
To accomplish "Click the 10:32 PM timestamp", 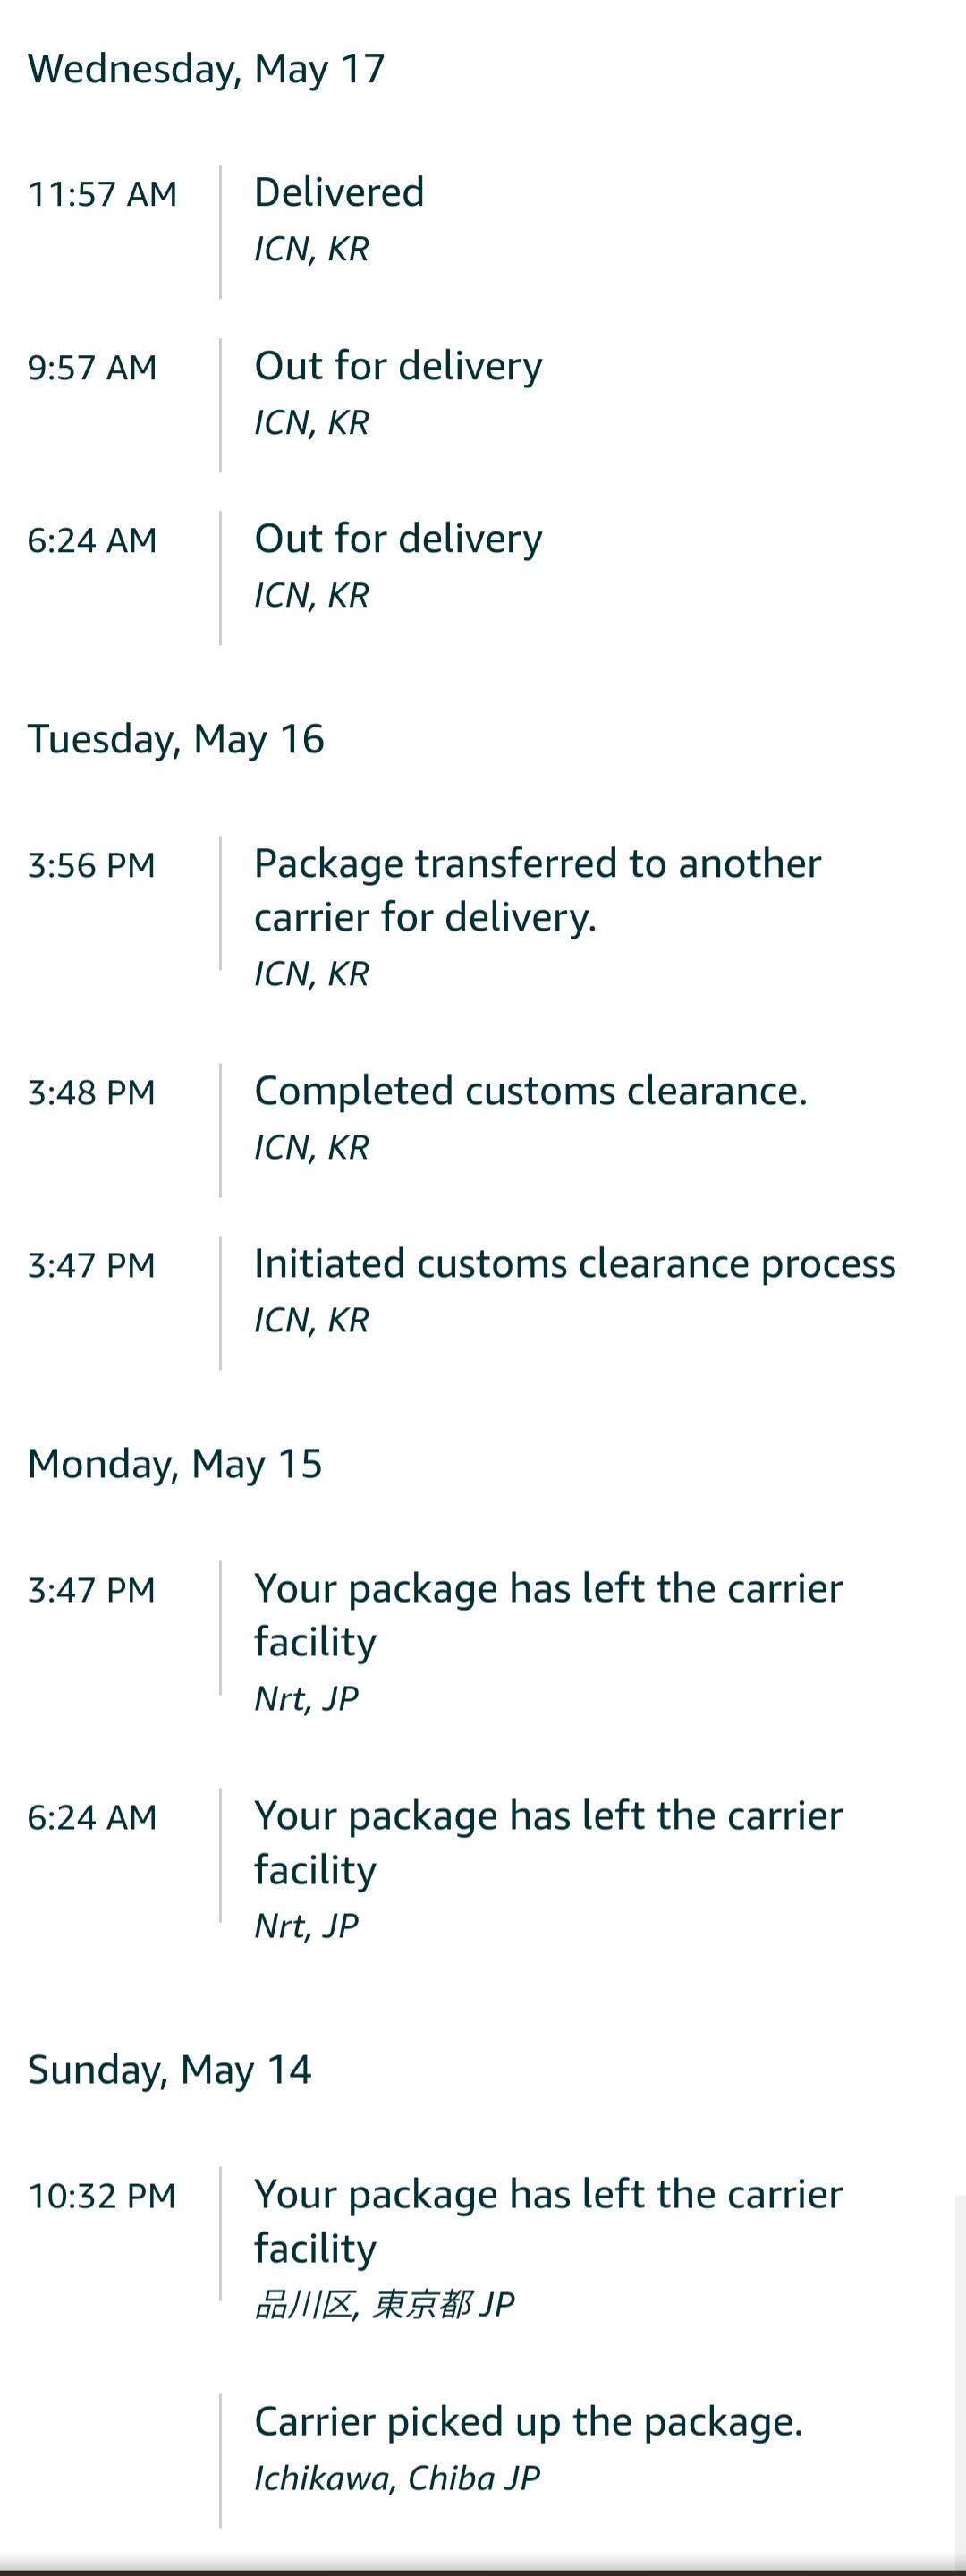I will (x=102, y=2195).
